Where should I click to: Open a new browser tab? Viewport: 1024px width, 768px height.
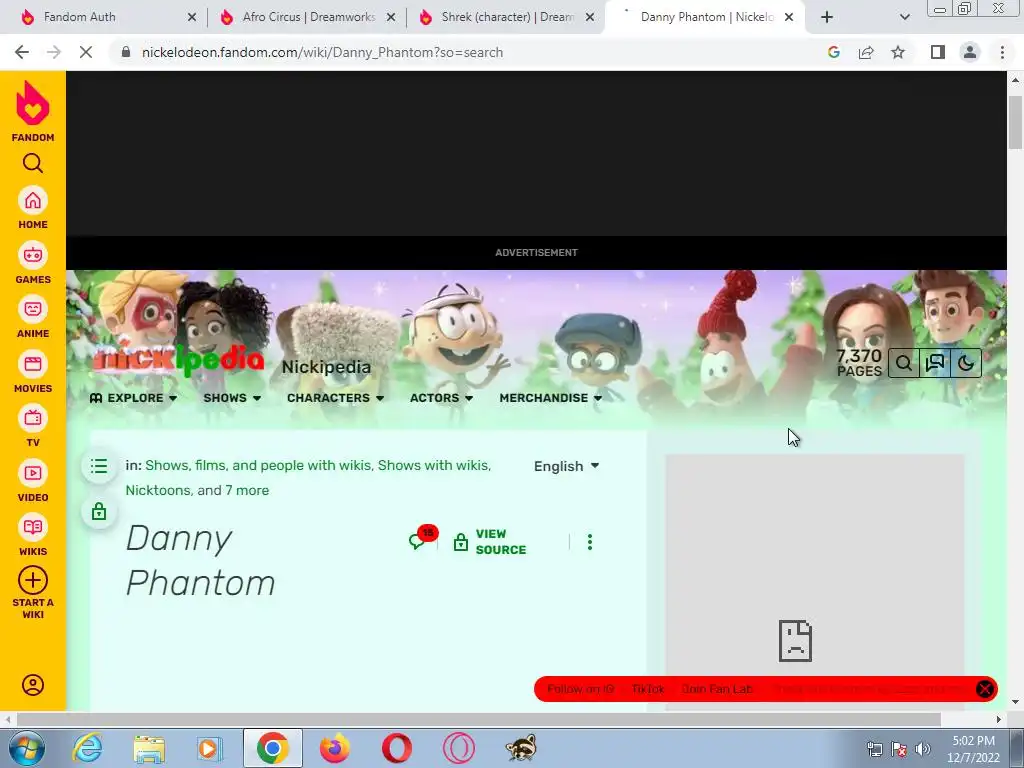[827, 17]
